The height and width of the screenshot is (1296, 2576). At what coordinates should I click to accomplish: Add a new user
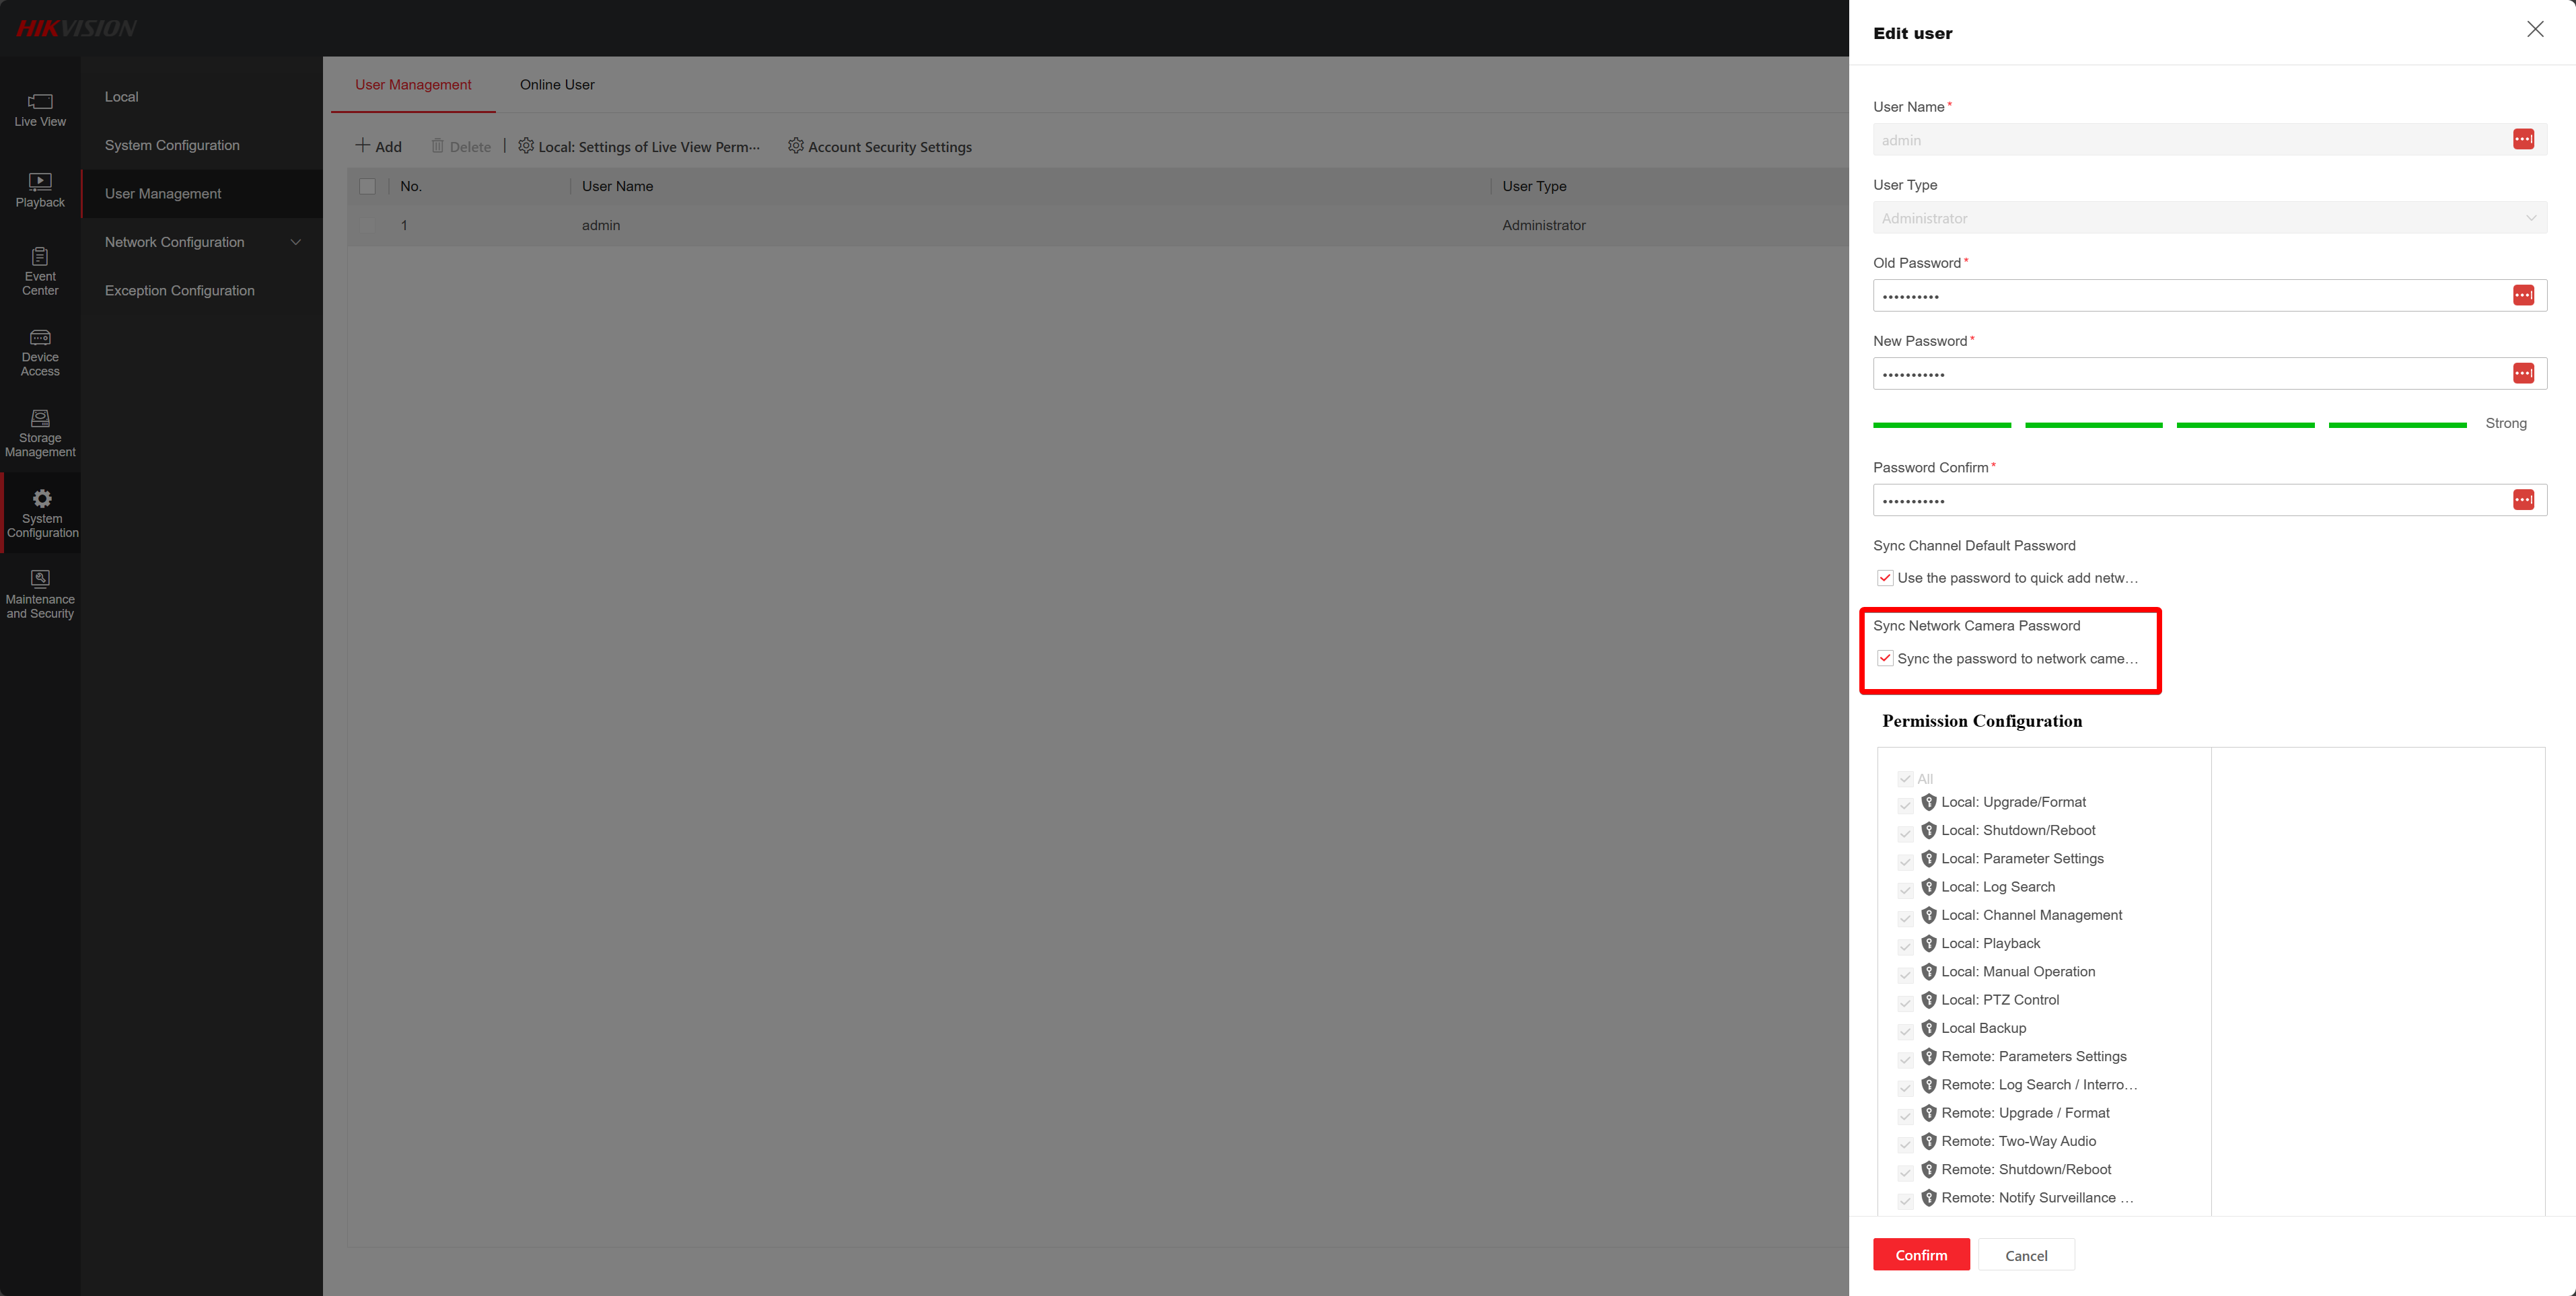pyautogui.click(x=379, y=146)
